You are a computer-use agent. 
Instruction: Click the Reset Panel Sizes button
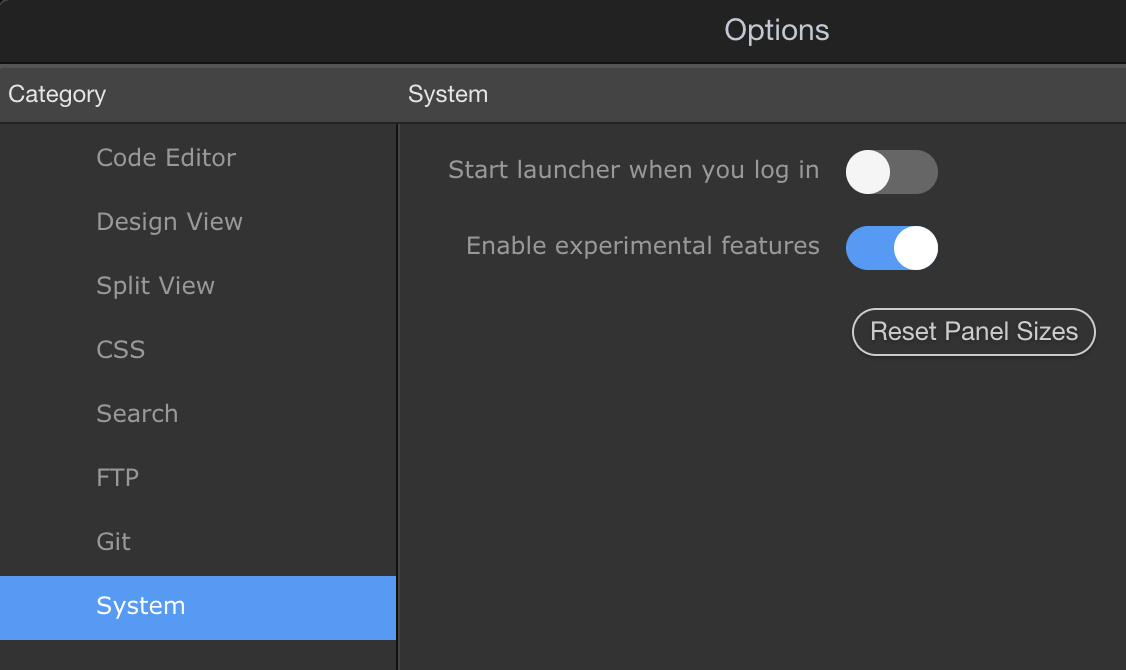click(x=973, y=332)
